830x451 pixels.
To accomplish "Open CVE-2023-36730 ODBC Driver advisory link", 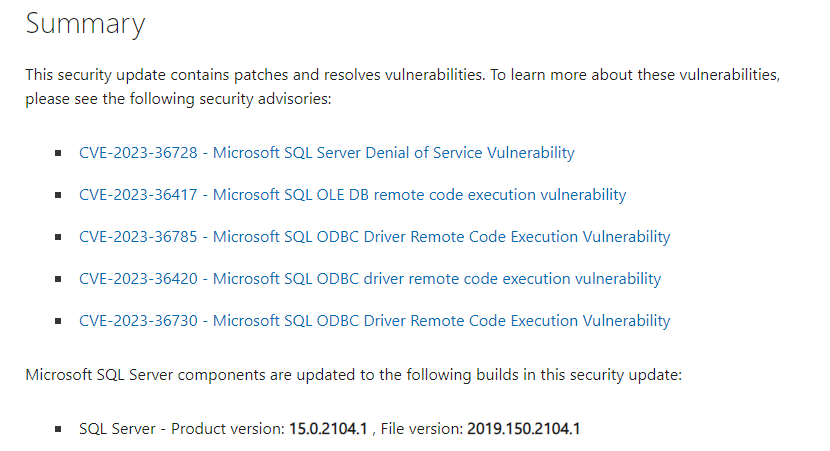I will click(375, 321).
